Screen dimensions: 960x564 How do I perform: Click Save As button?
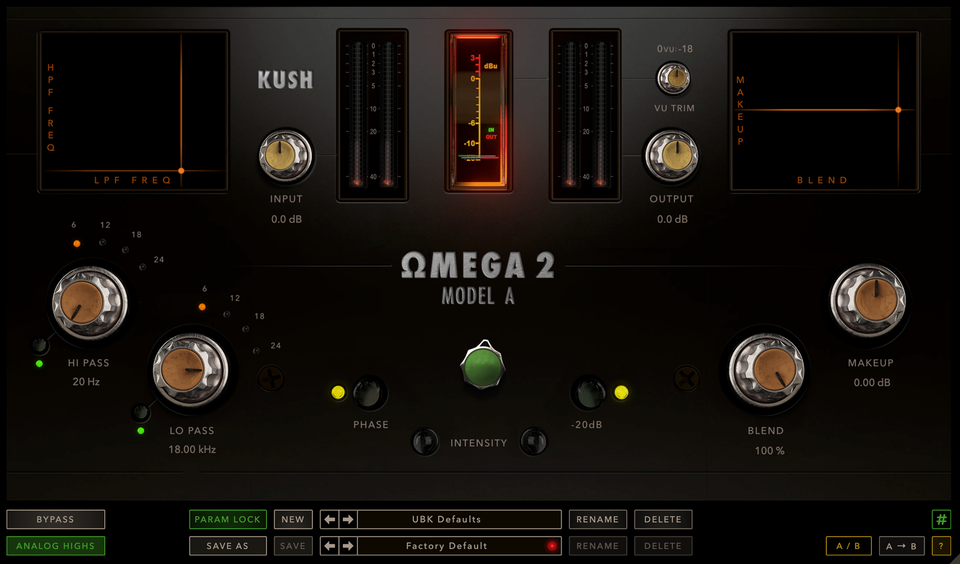click(x=228, y=546)
